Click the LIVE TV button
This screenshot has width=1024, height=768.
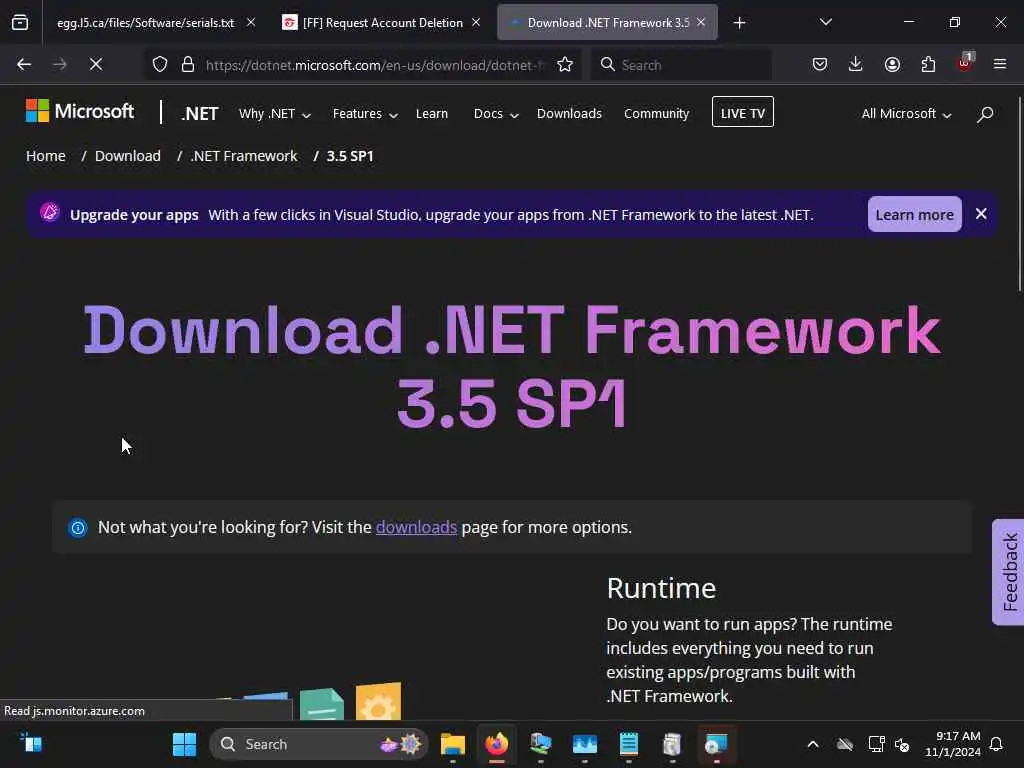(743, 112)
